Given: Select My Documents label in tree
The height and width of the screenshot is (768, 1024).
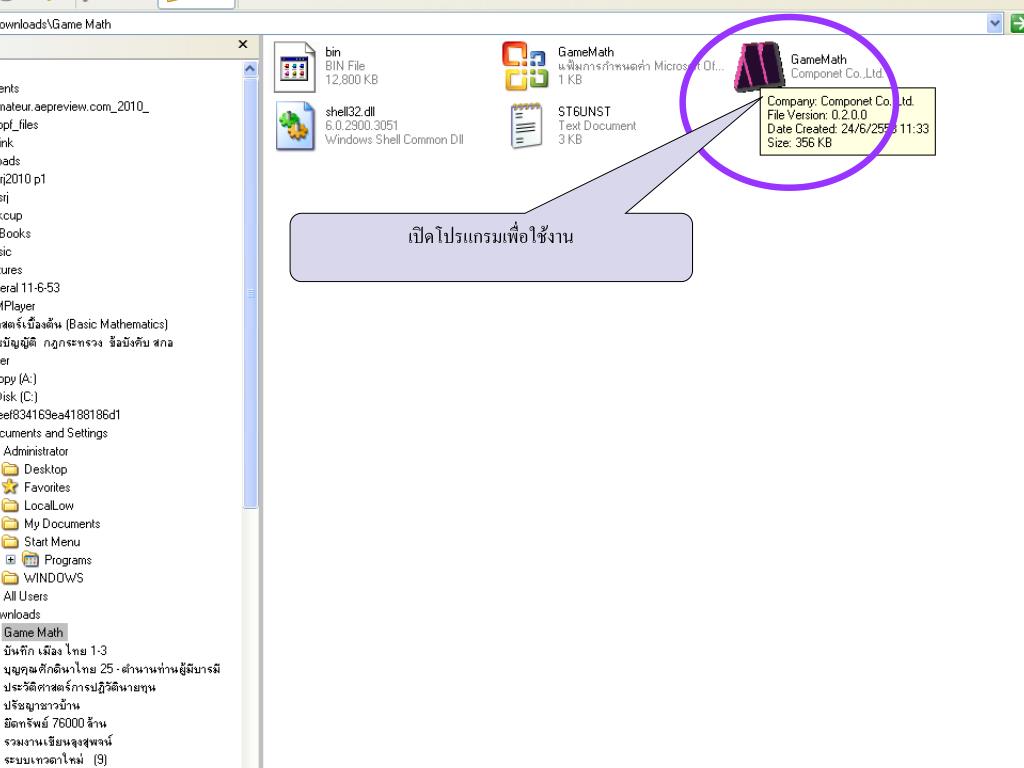Looking at the screenshot, I should click(x=62, y=524).
